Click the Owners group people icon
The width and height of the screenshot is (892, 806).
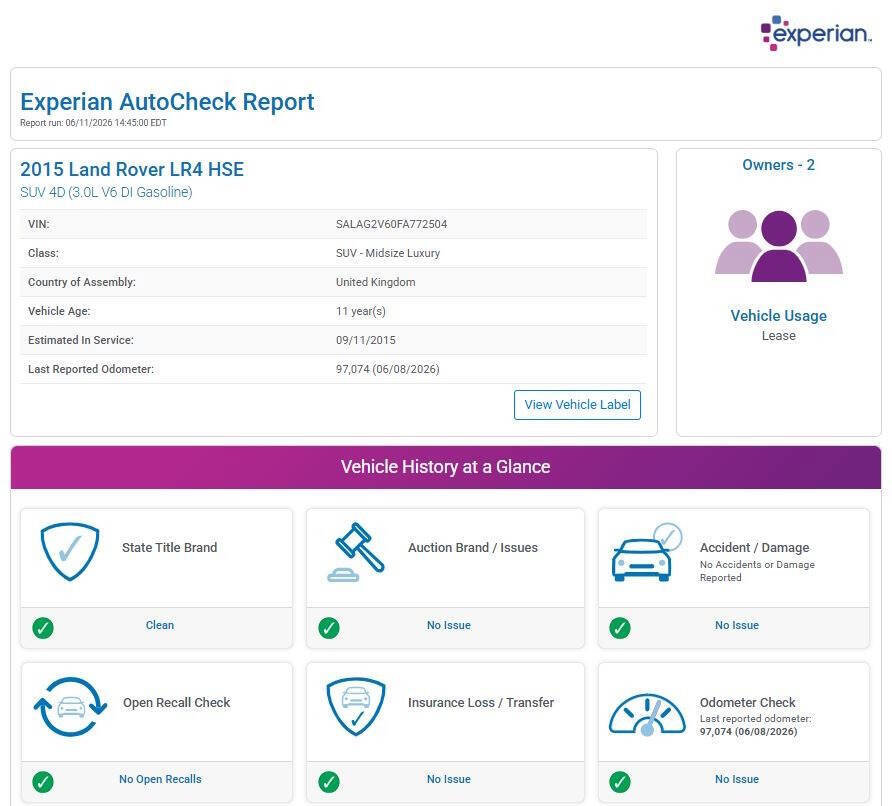click(778, 246)
